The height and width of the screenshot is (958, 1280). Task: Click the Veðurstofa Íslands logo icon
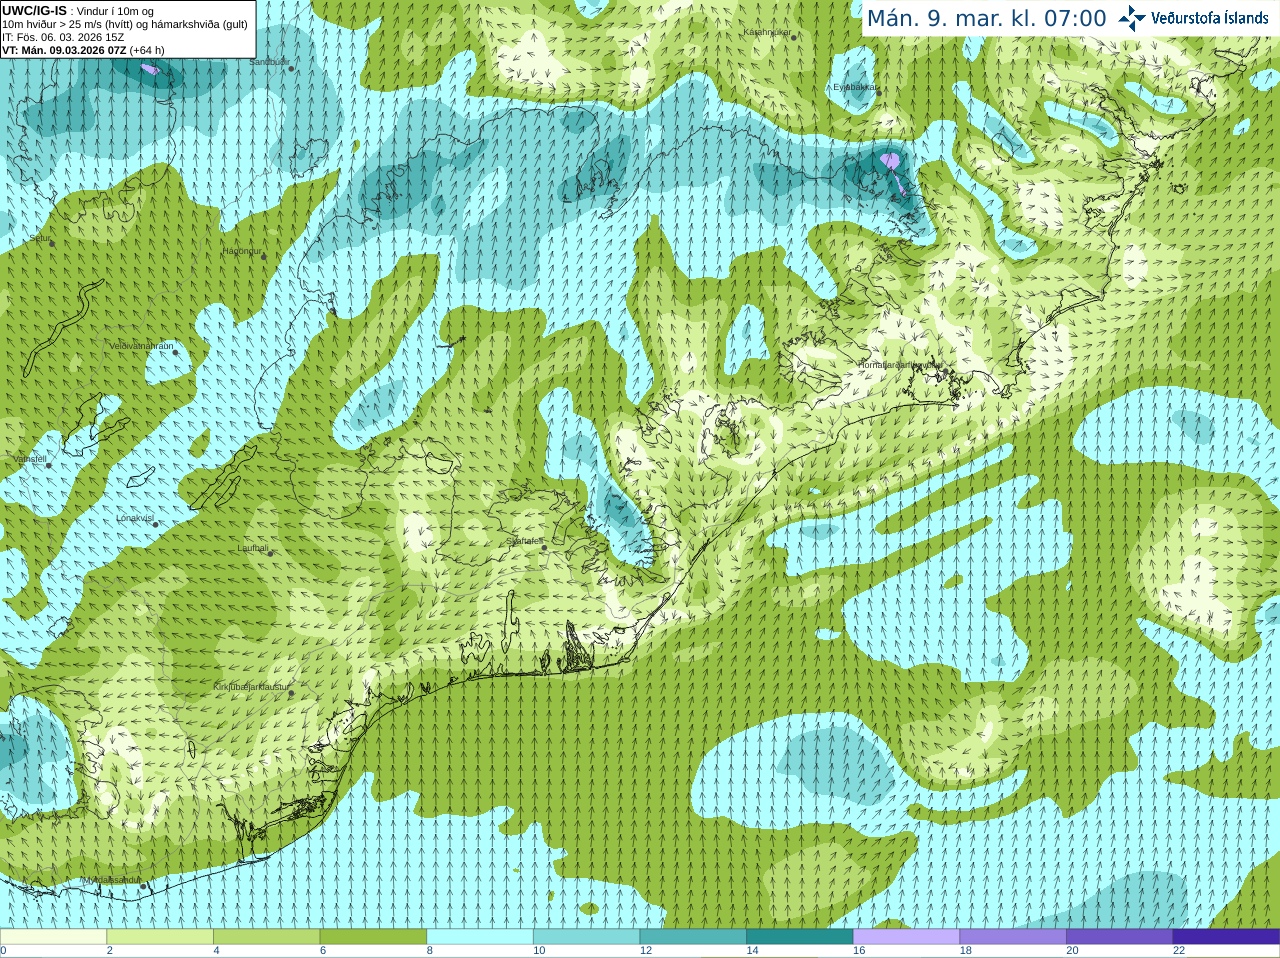click(1131, 18)
